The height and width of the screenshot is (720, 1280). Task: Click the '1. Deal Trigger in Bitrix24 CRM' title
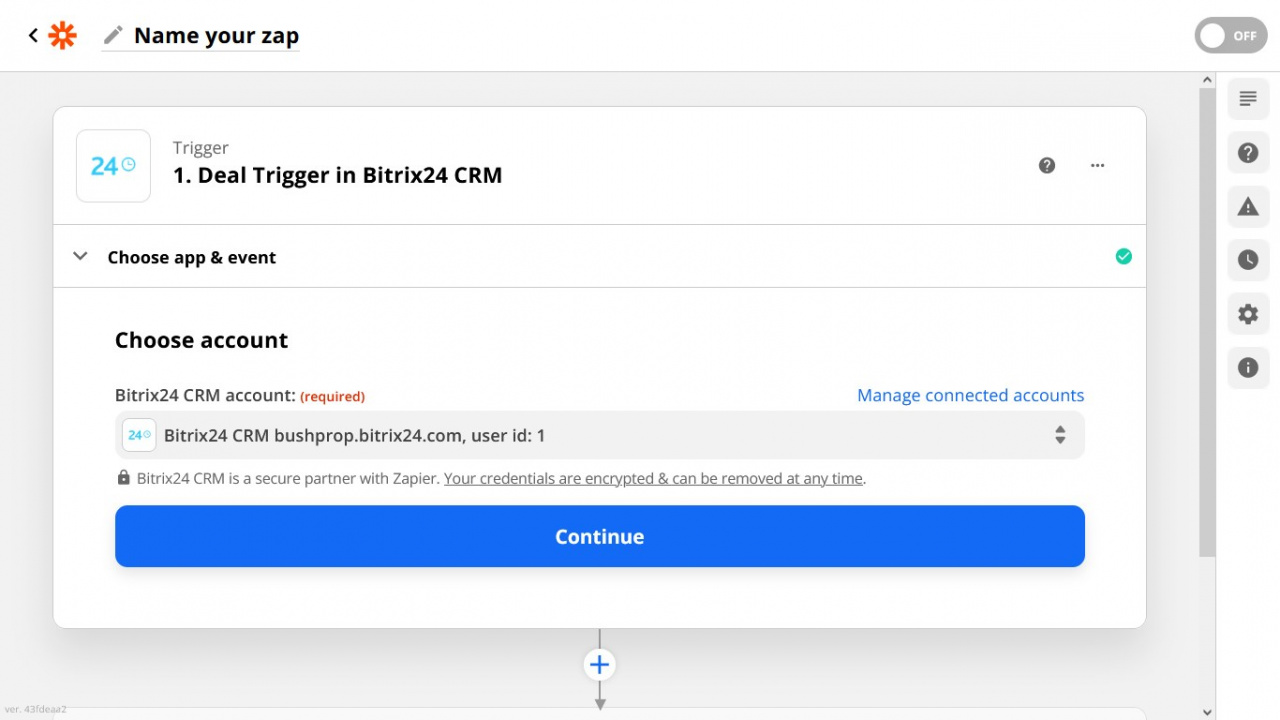[x=338, y=176]
